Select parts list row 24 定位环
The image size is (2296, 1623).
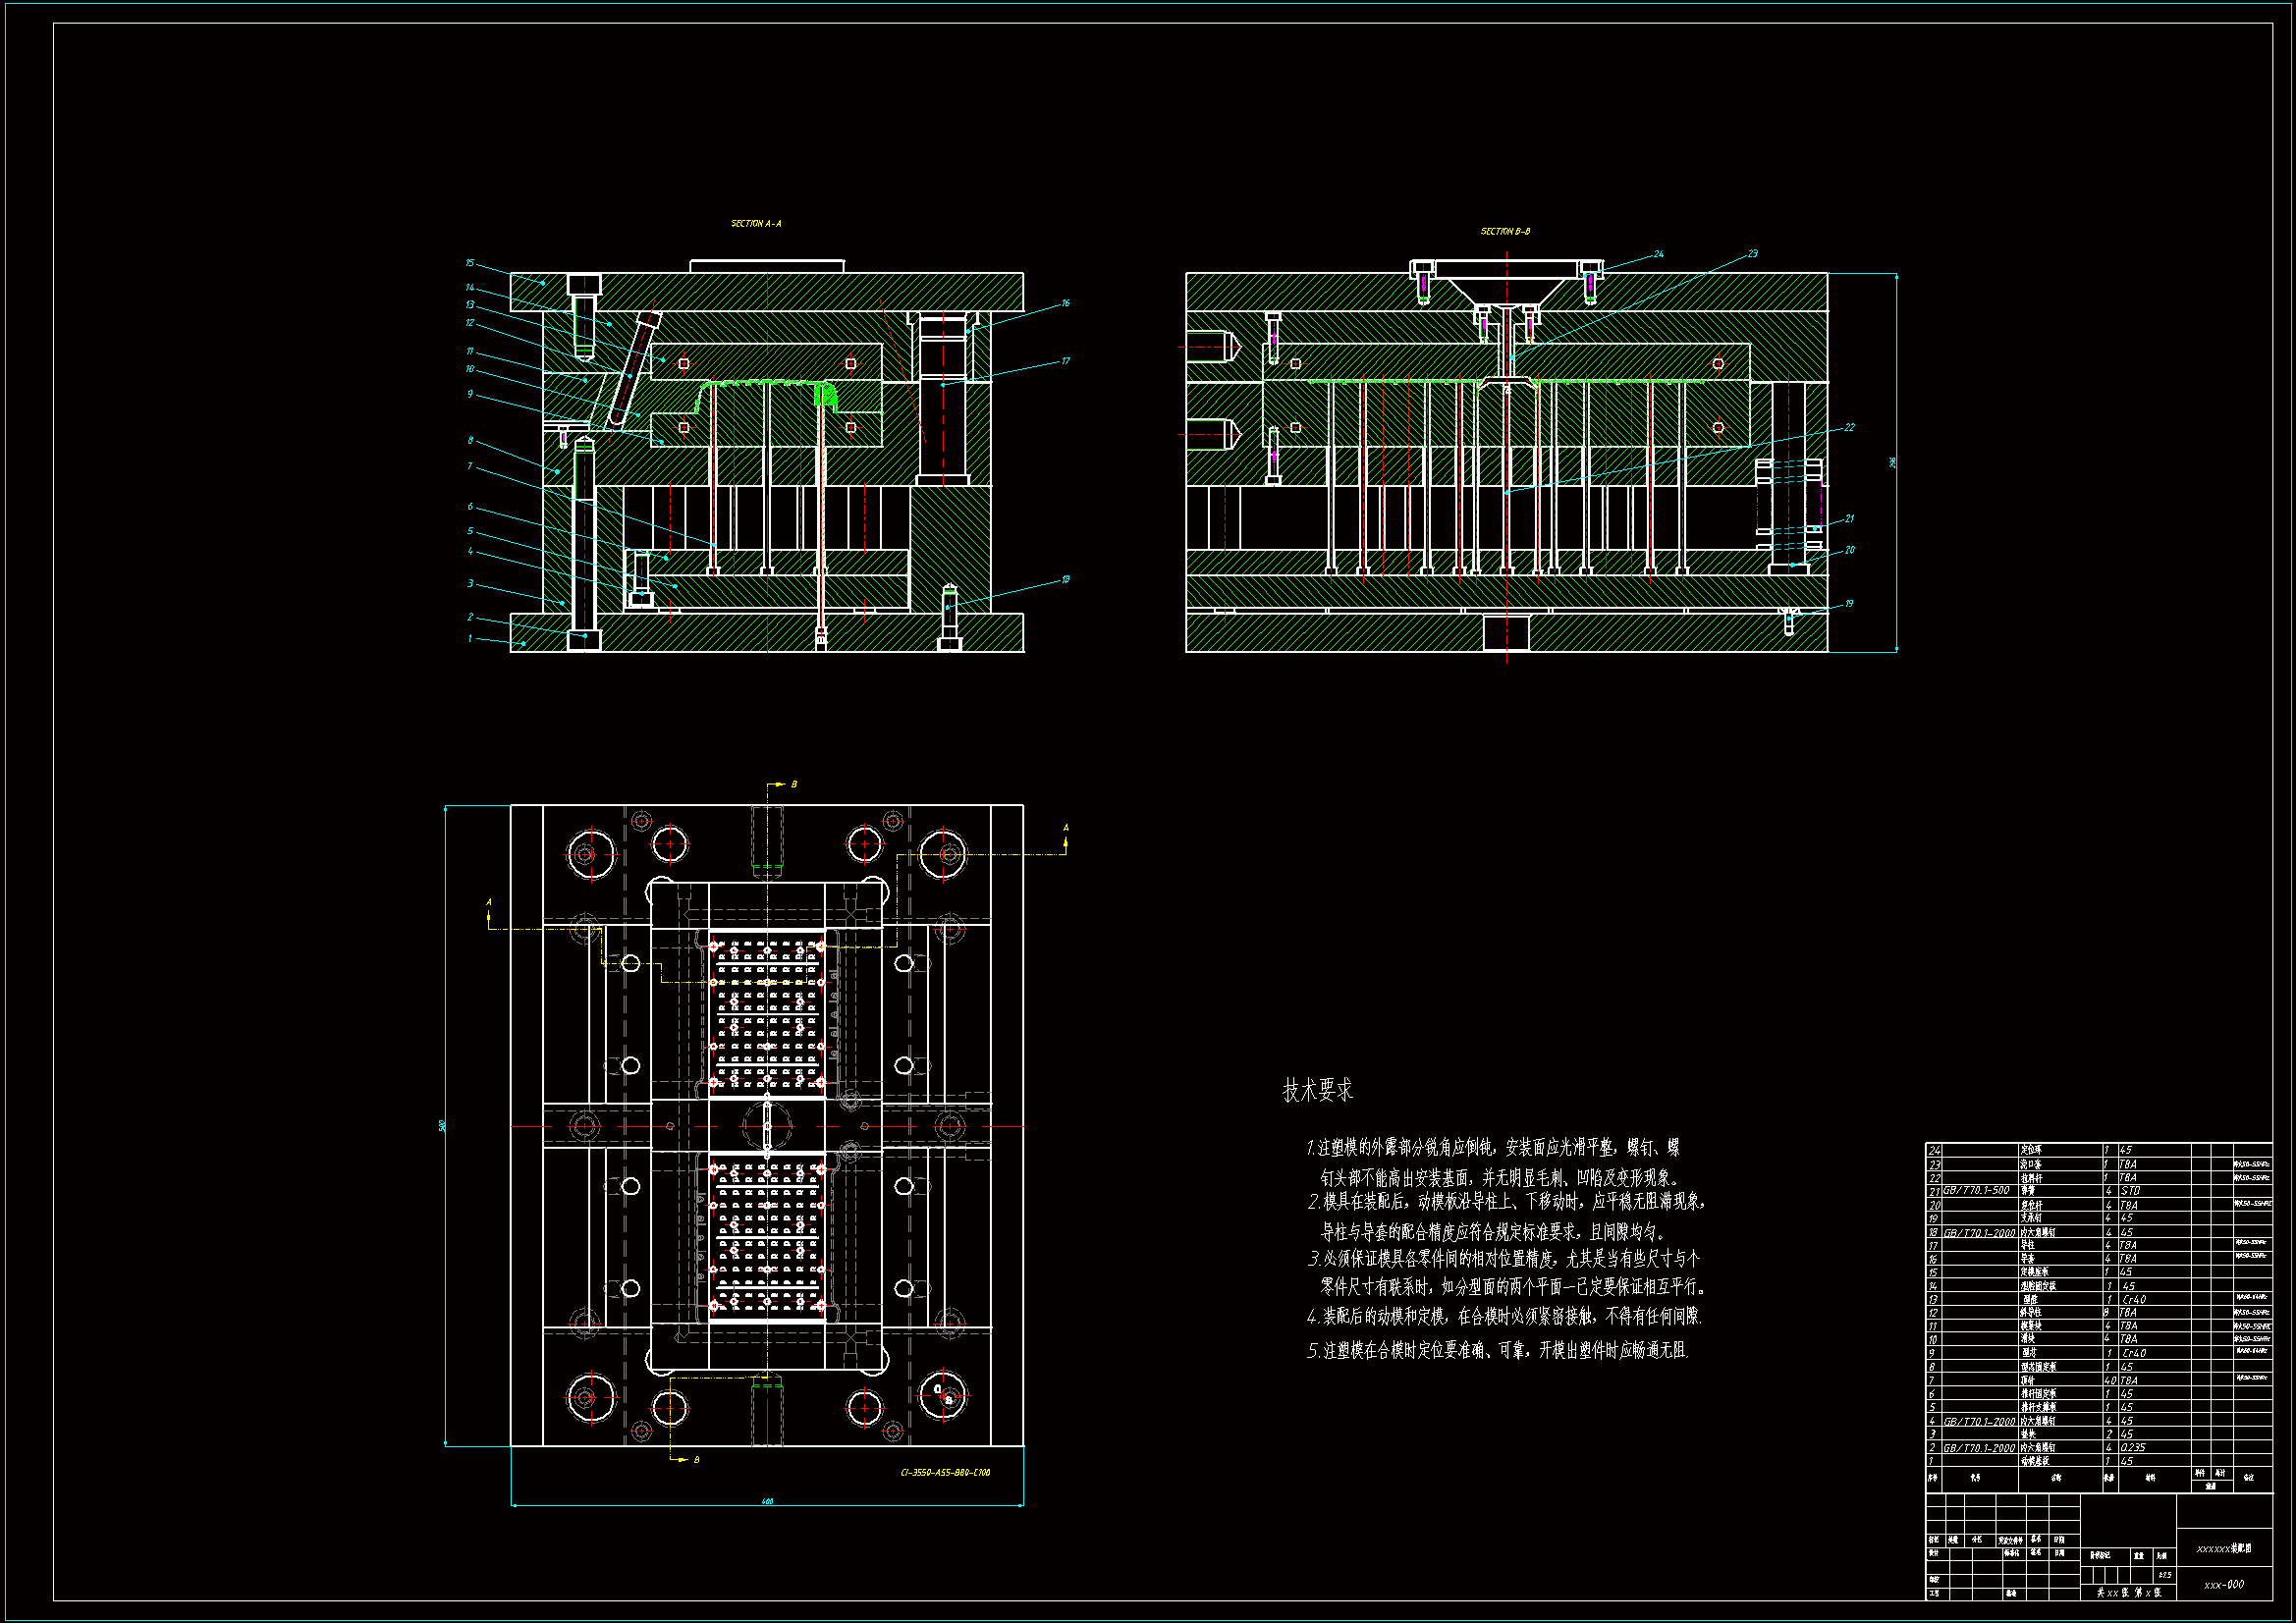[x=2031, y=1150]
